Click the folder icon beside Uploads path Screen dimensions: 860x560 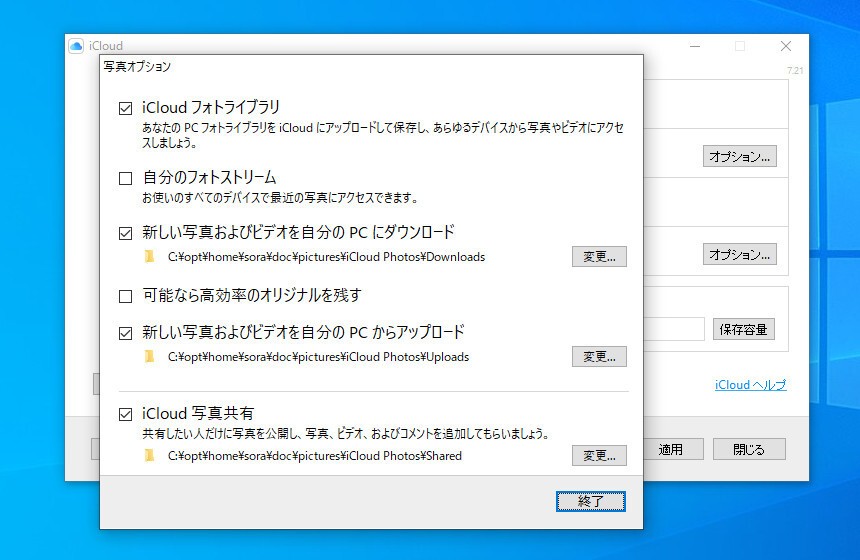149,357
